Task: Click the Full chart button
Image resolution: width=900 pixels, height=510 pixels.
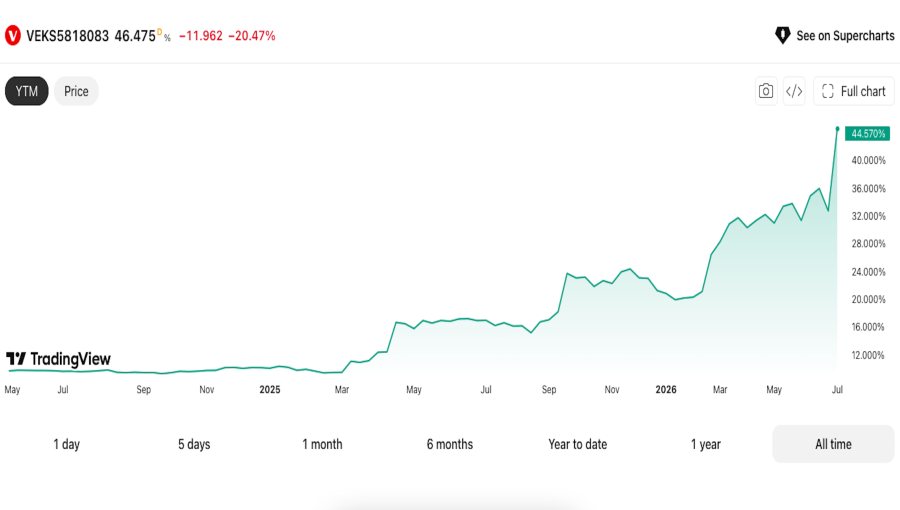Action: [x=854, y=91]
